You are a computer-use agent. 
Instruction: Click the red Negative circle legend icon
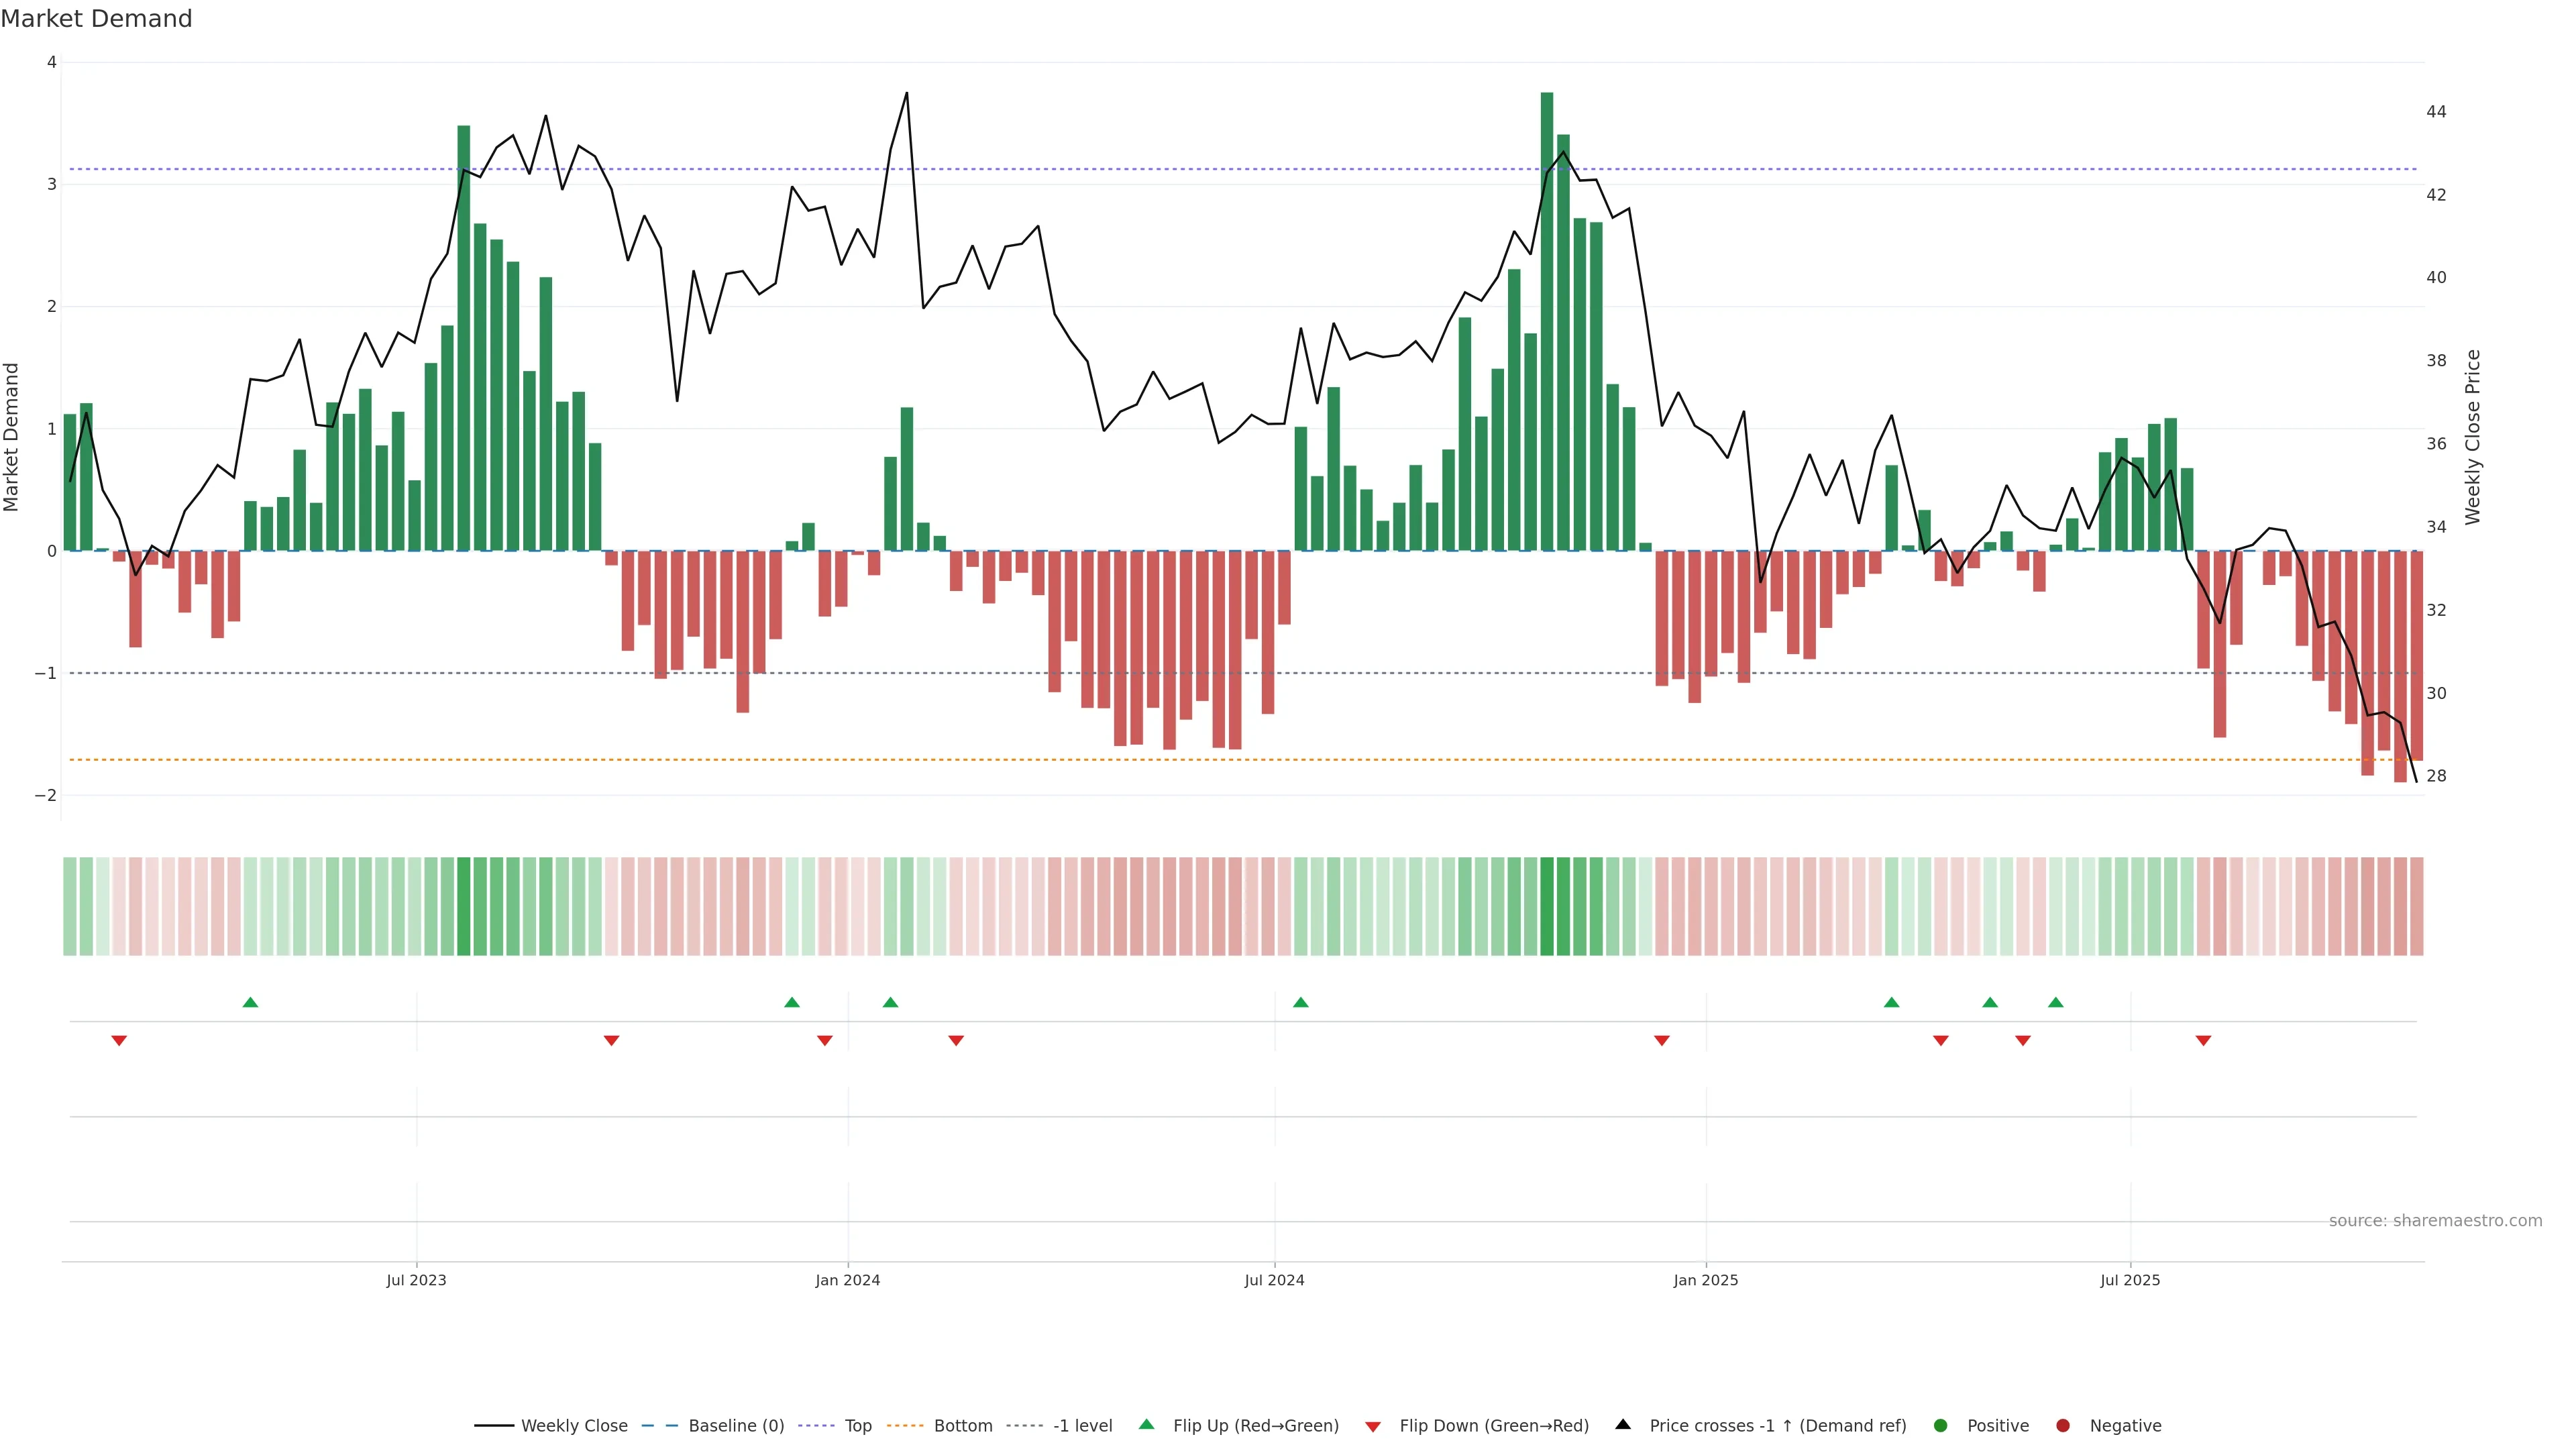click(x=2063, y=1425)
